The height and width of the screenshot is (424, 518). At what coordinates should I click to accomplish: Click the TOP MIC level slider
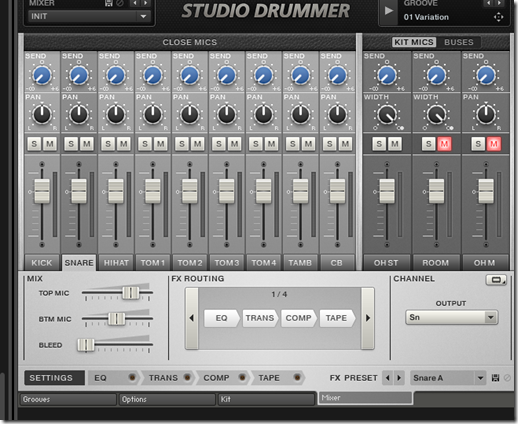click(x=130, y=293)
